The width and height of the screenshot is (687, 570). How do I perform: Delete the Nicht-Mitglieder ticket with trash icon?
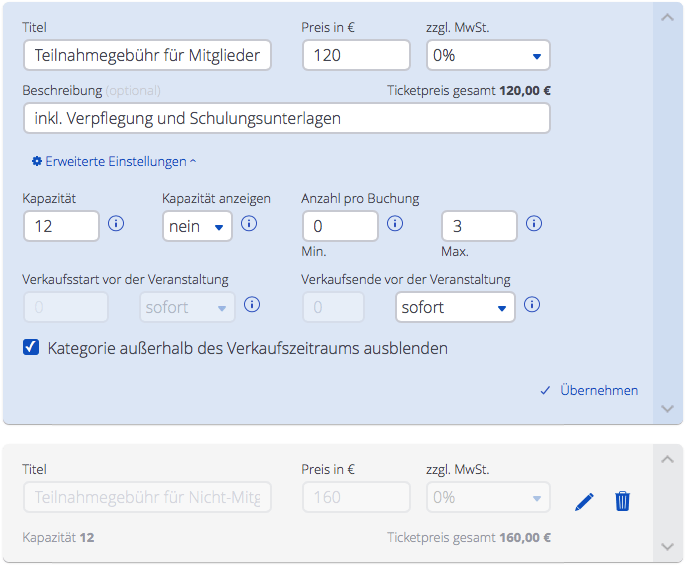622,501
